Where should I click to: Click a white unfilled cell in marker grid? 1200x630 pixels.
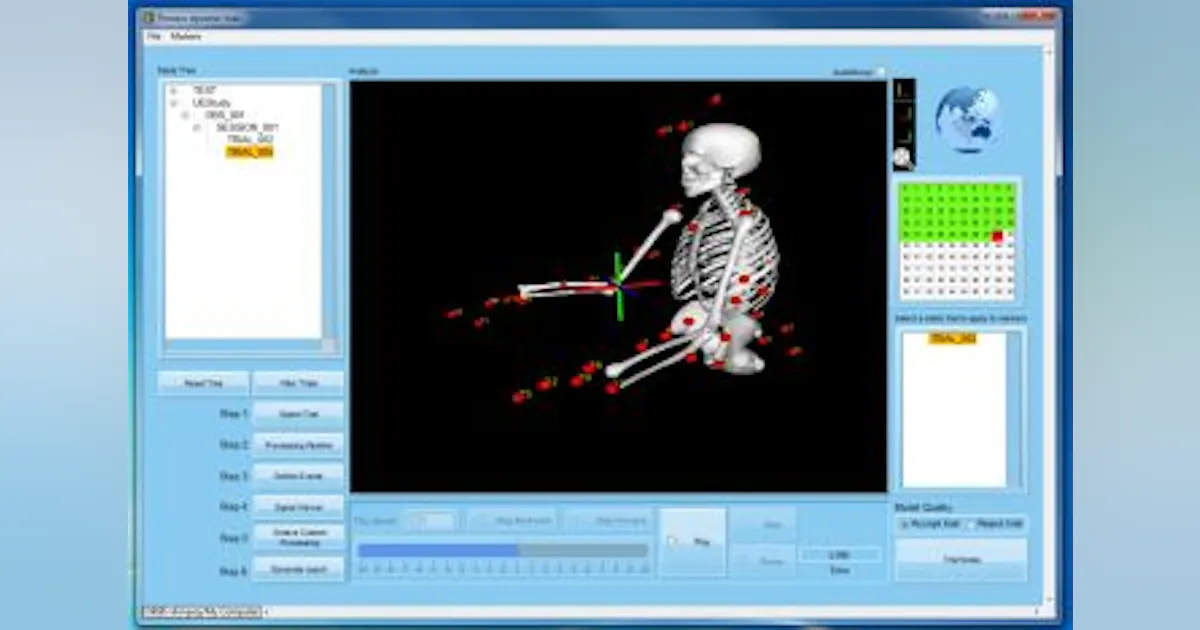click(940, 270)
